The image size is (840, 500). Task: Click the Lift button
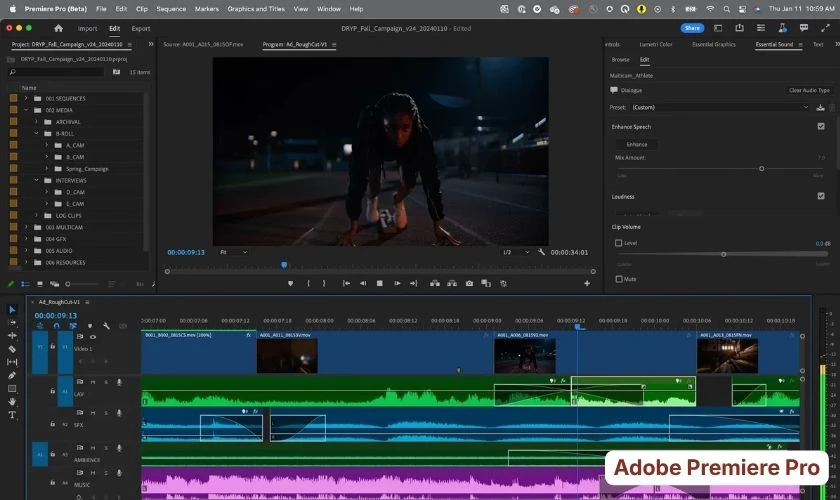tap(435, 283)
